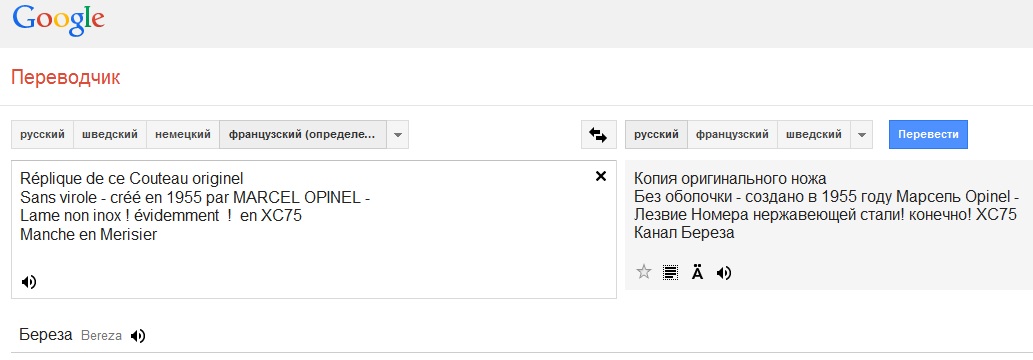1033x360 pixels.
Task: Star the translation to save it
Action: (x=644, y=272)
